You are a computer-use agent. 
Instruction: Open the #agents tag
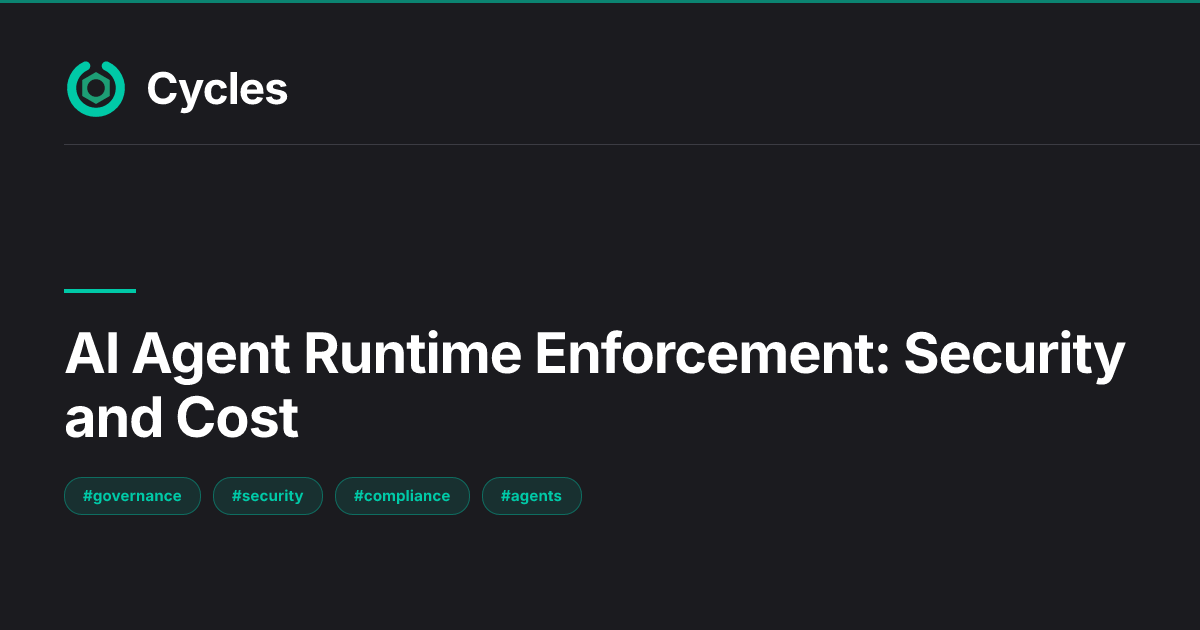pos(532,496)
